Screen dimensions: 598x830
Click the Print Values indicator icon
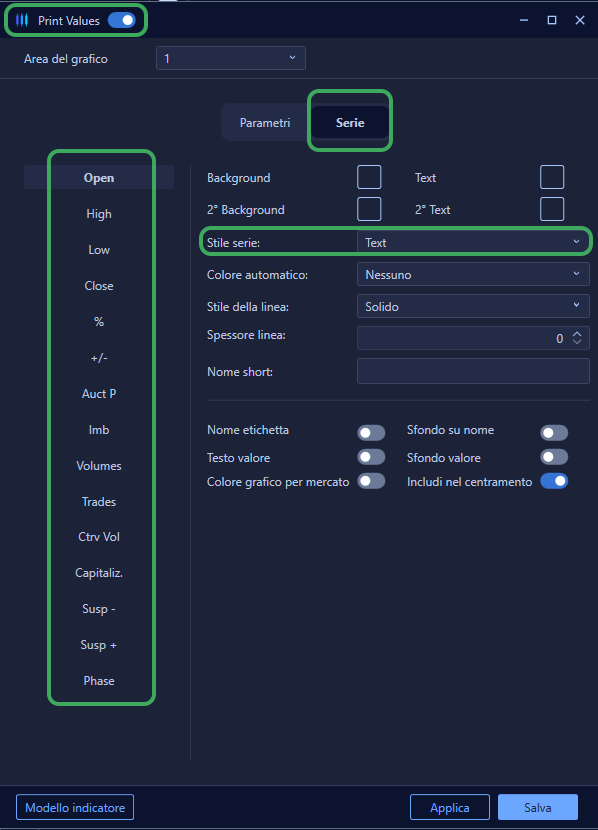tap(22, 21)
